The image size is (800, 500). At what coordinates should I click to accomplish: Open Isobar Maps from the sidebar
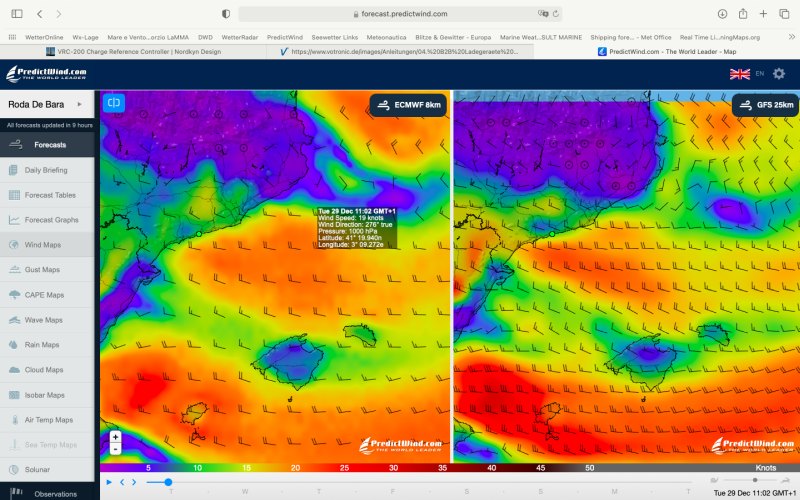coord(45,395)
